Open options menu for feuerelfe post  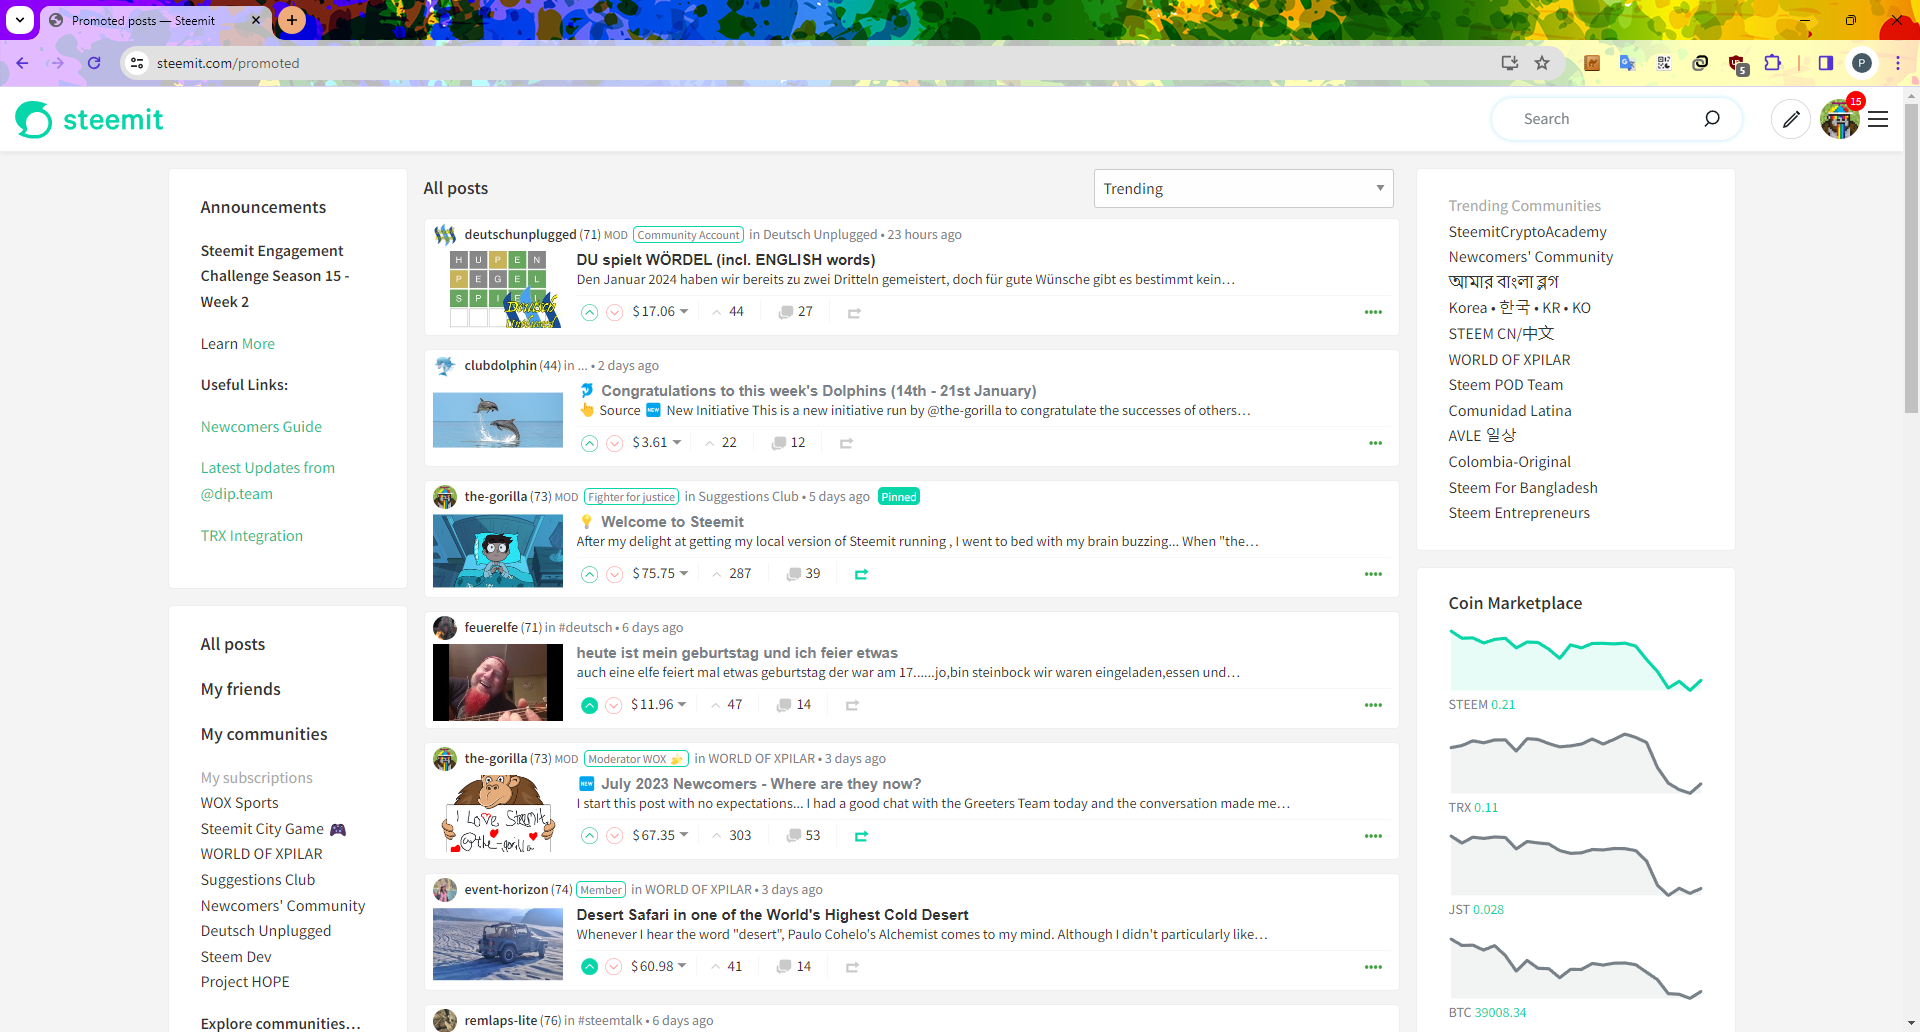[x=1373, y=705]
